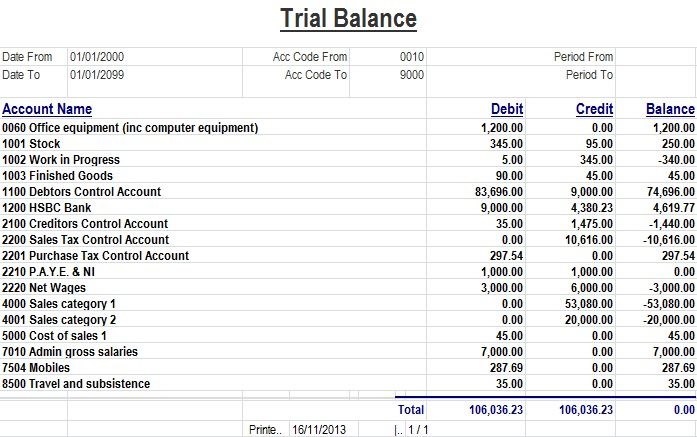Select the 8500 Travel and subsistence row

(x=76, y=384)
